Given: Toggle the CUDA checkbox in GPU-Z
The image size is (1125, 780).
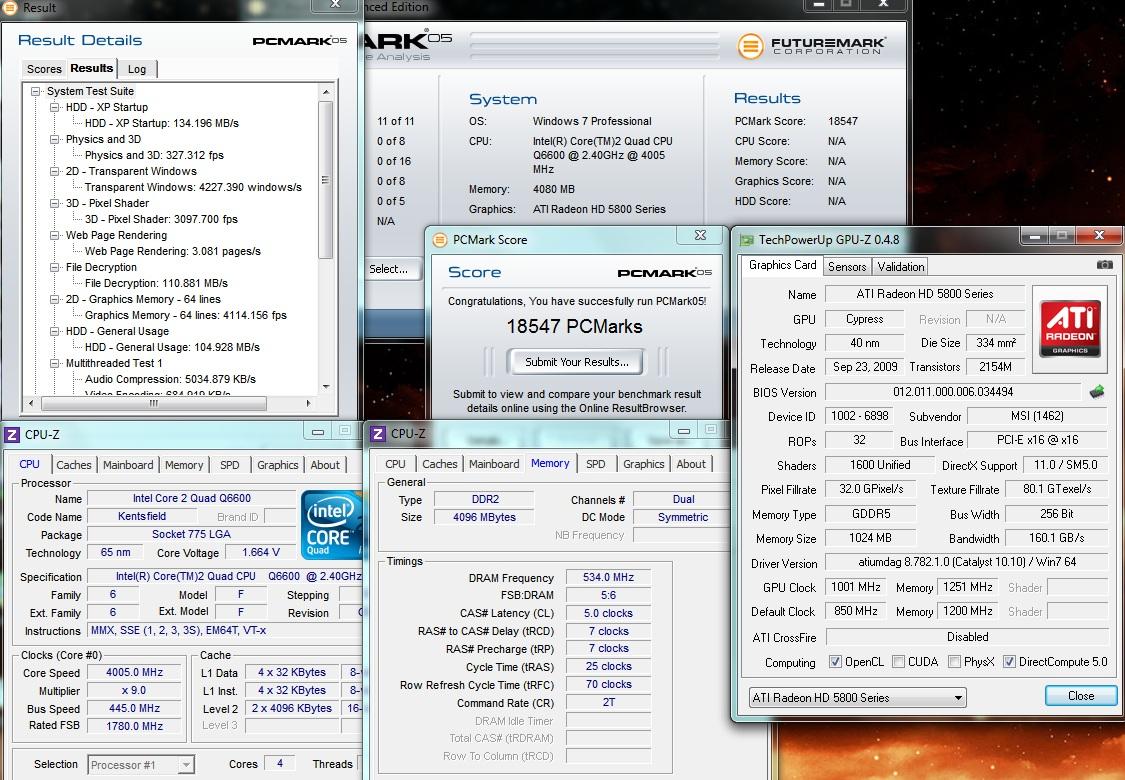Looking at the screenshot, I should click(x=898, y=662).
